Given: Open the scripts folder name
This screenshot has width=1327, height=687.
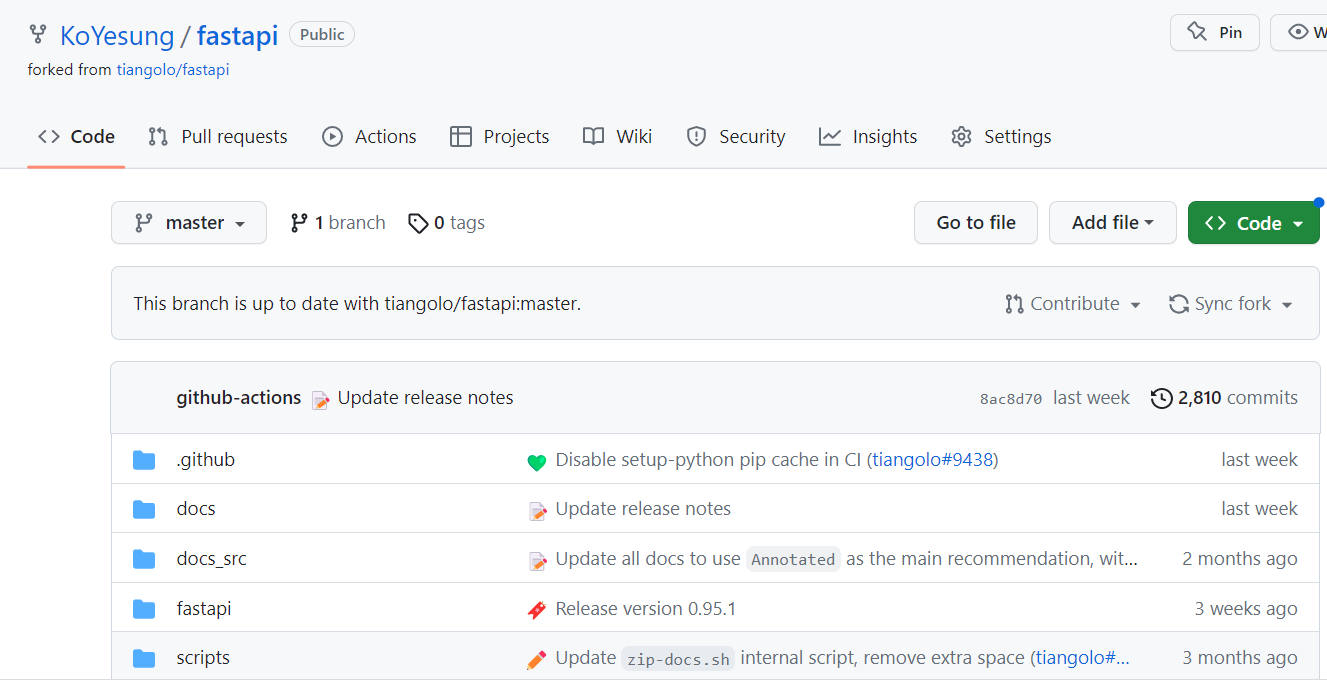Looking at the screenshot, I should click(x=203, y=658).
